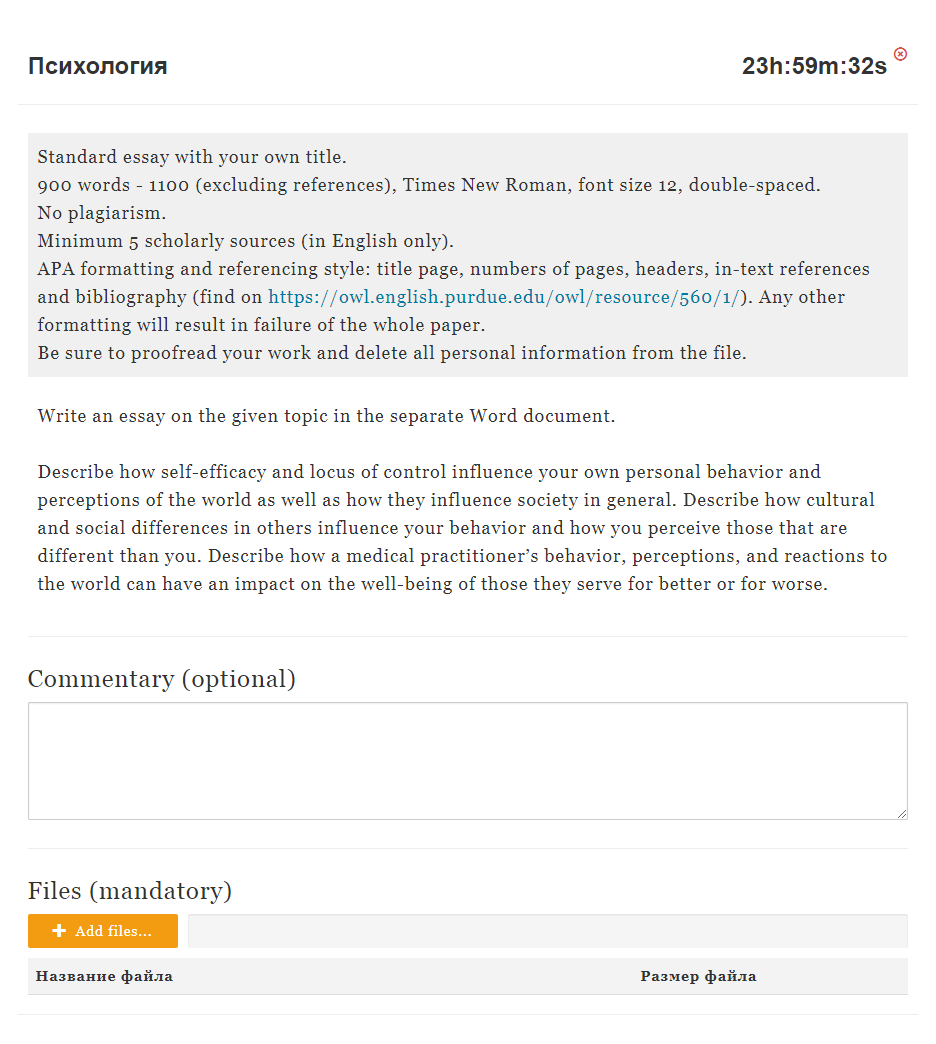
Task: Click the countdown timer display
Action: tap(813, 67)
